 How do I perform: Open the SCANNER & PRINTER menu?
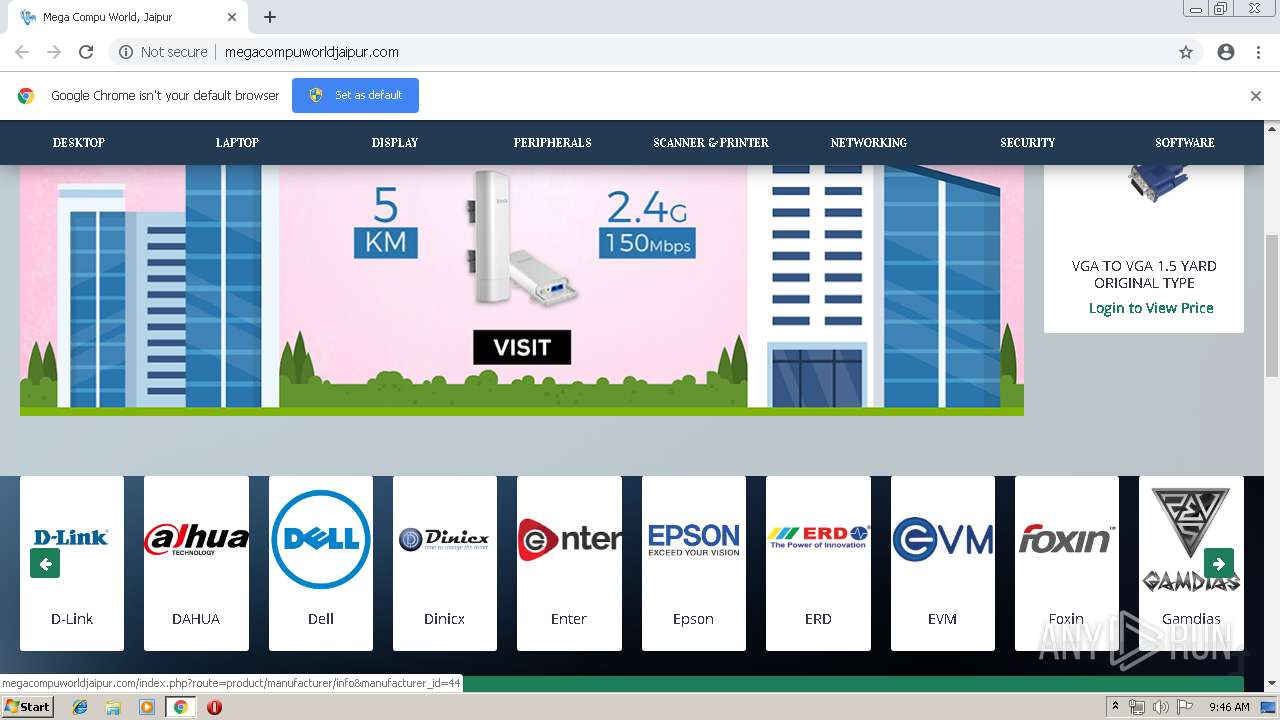tap(711, 143)
